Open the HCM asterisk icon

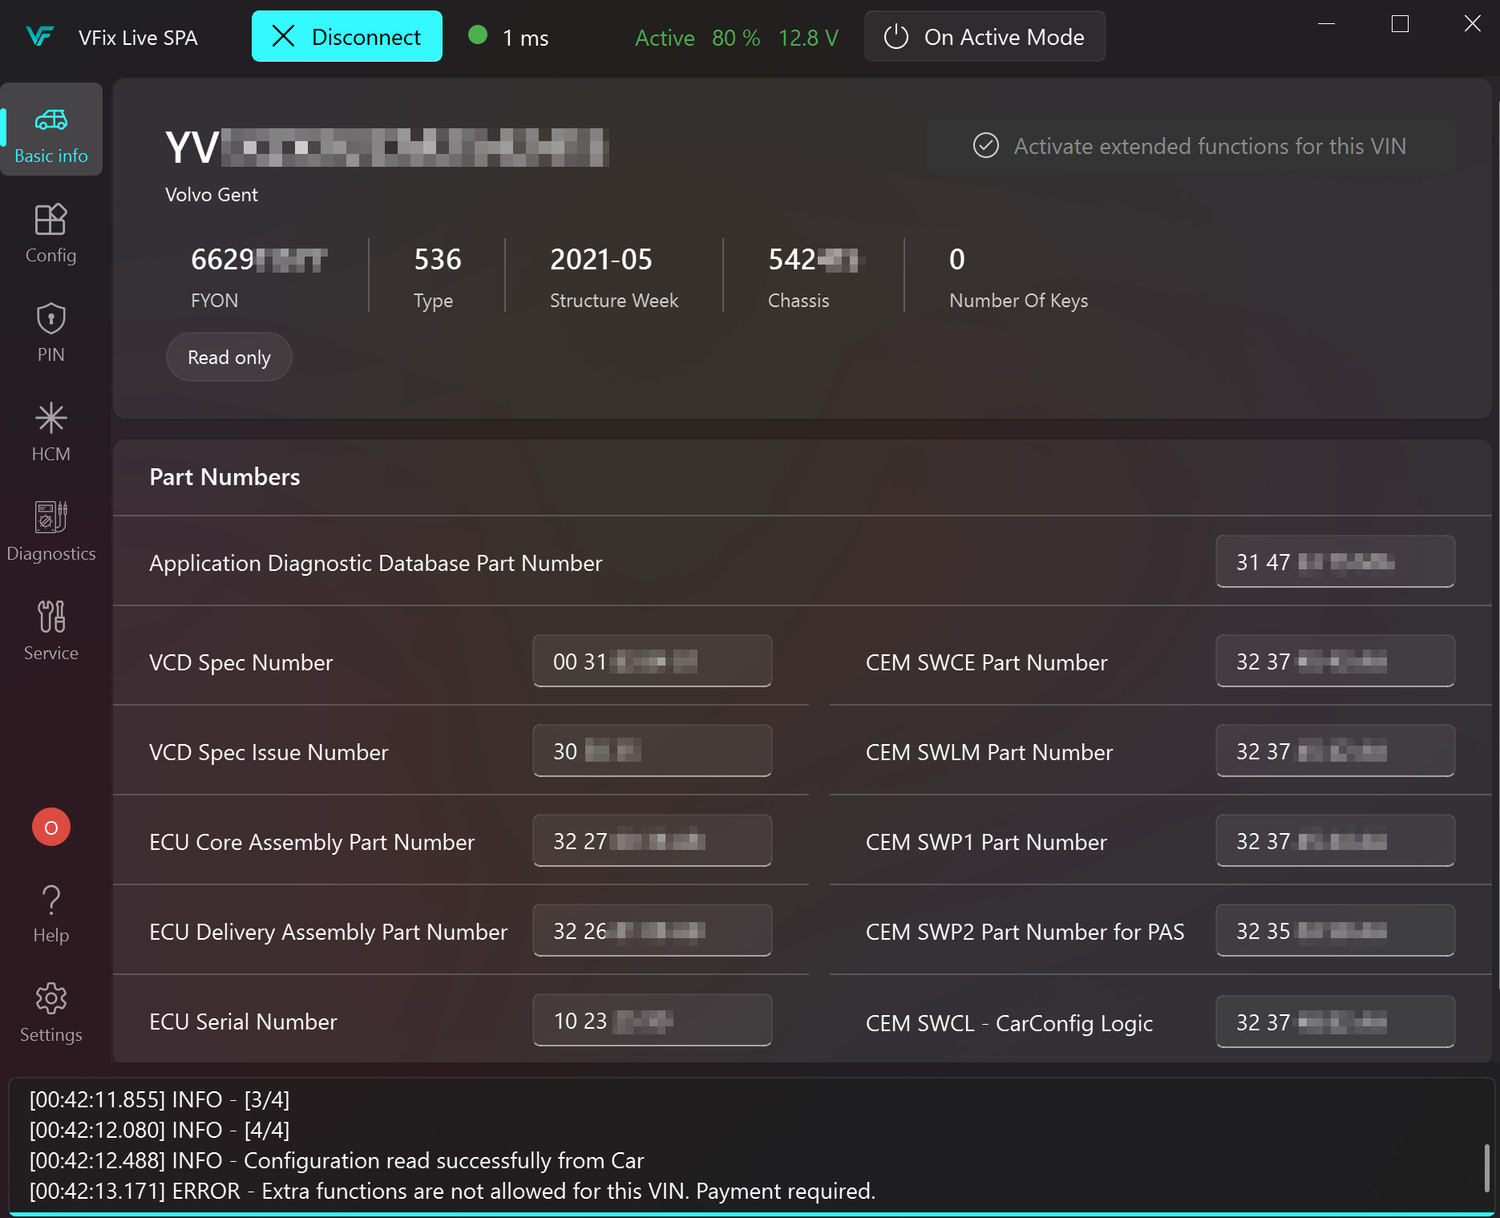51,417
